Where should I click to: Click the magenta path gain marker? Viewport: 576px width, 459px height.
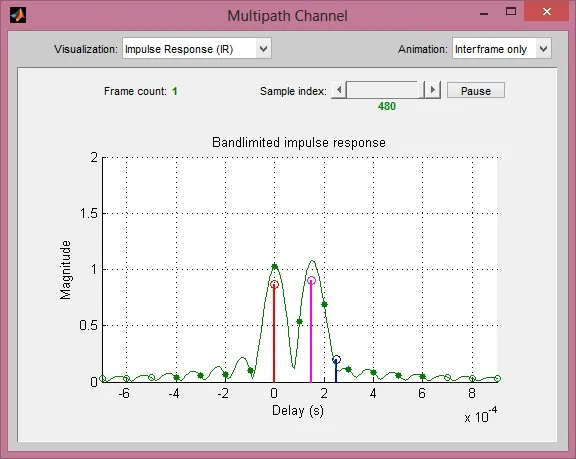point(311,281)
